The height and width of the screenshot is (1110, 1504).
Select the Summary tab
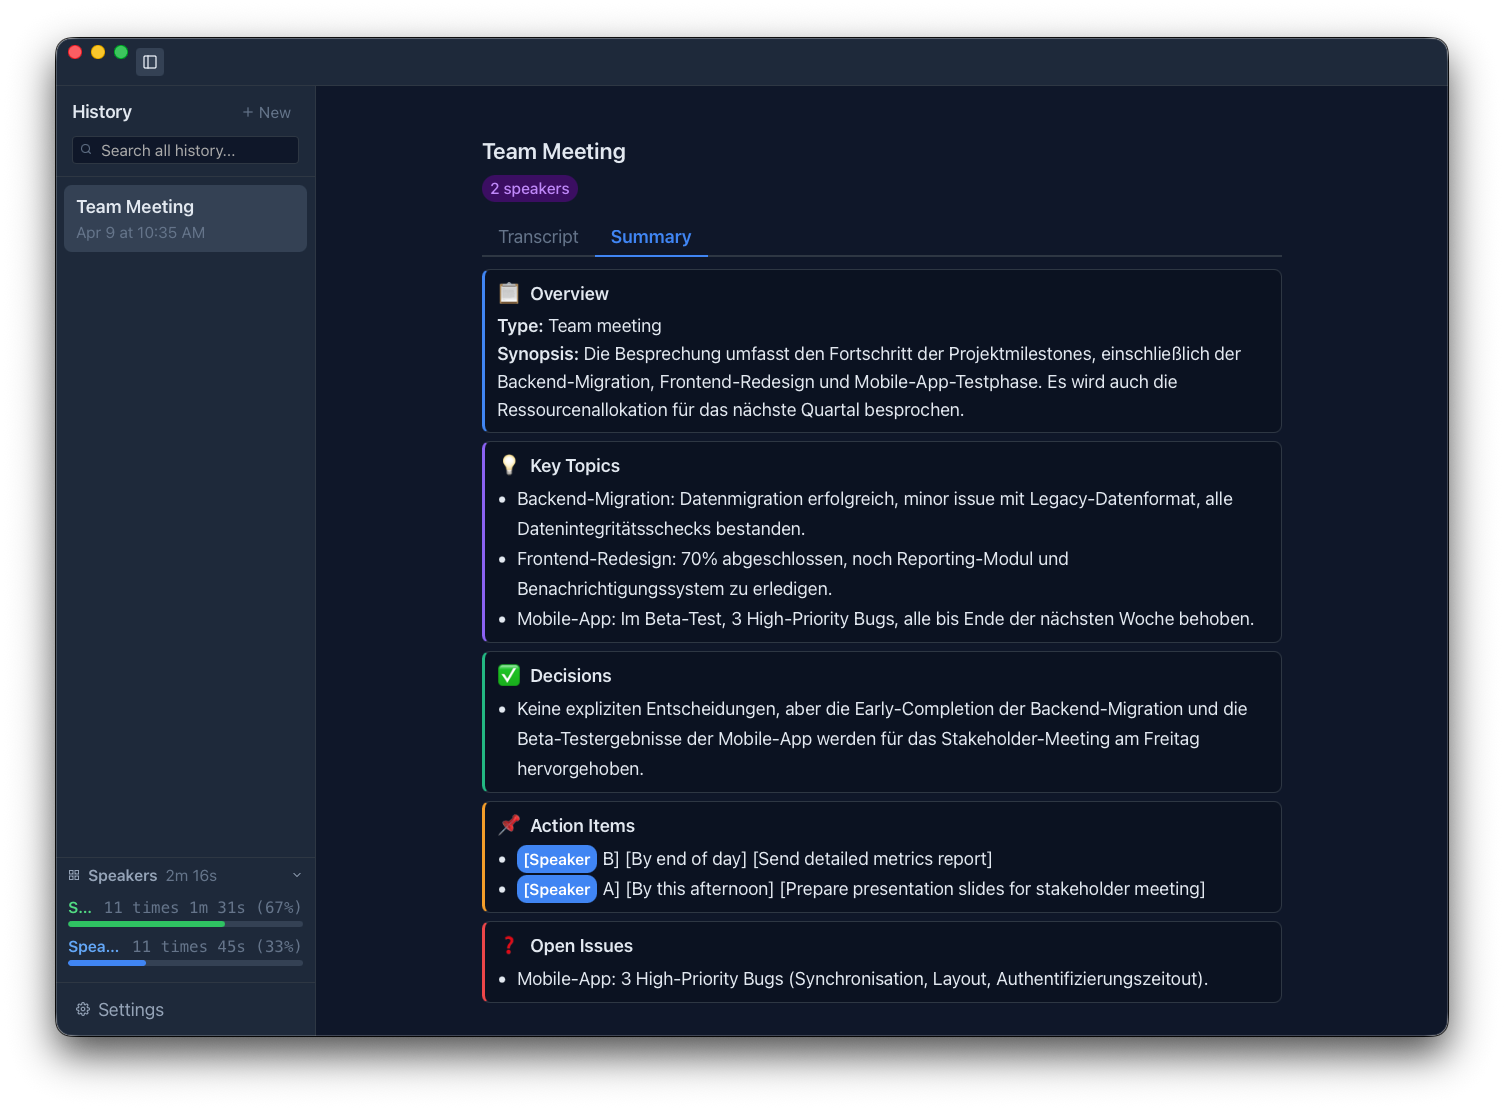651,237
